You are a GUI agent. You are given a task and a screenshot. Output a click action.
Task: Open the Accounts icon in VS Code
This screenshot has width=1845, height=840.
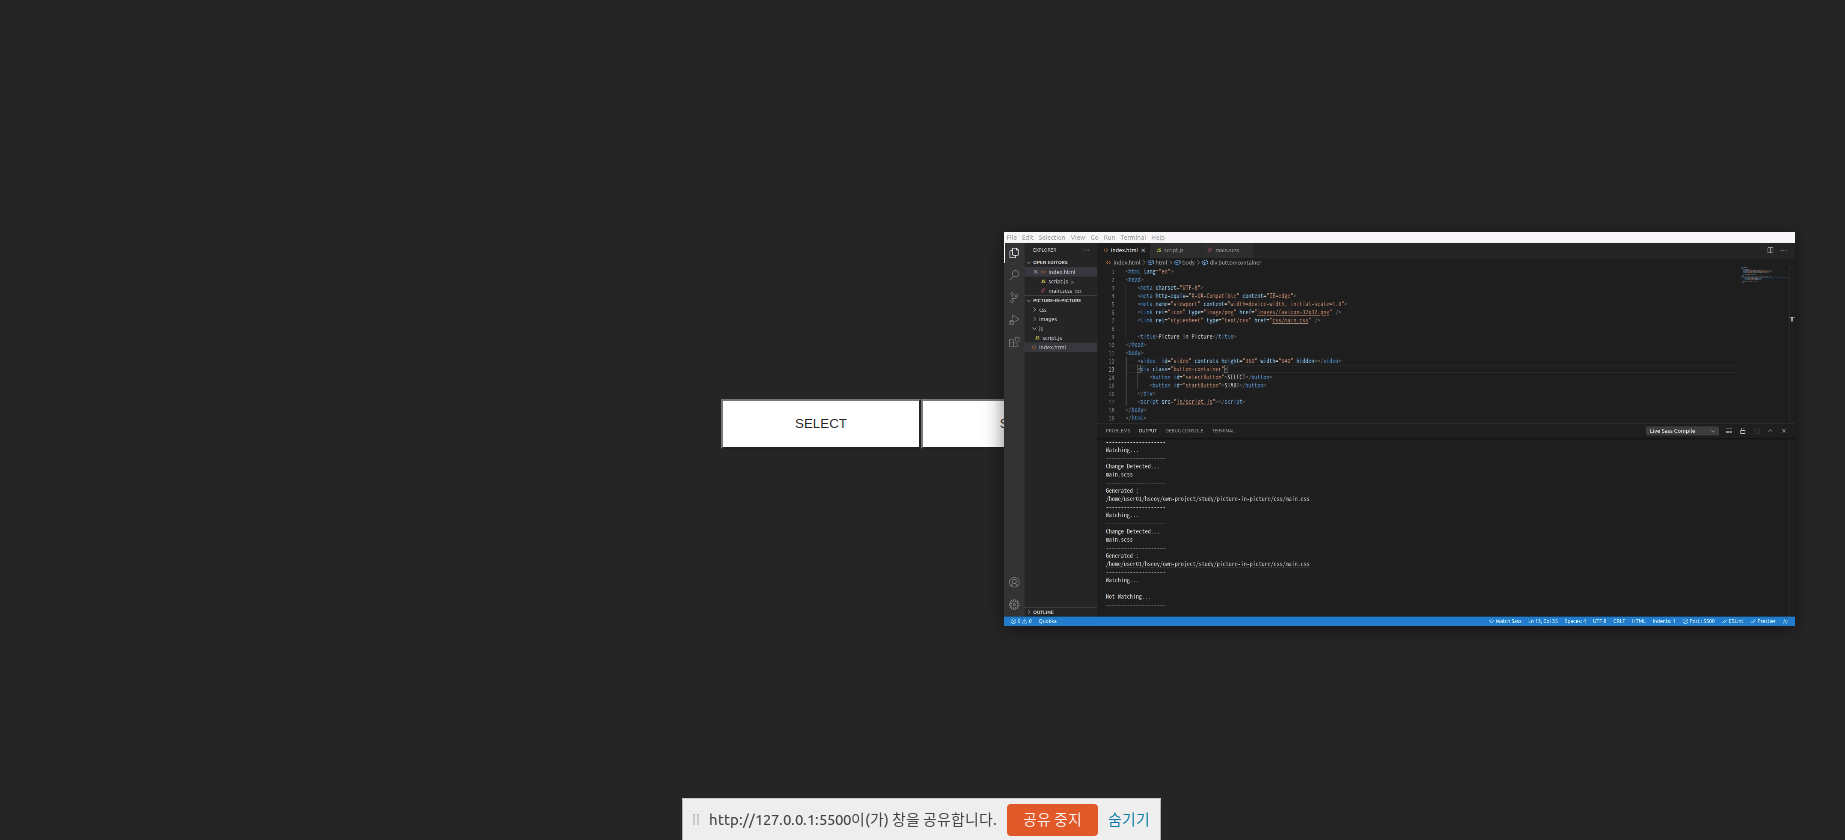pyautogui.click(x=1014, y=582)
